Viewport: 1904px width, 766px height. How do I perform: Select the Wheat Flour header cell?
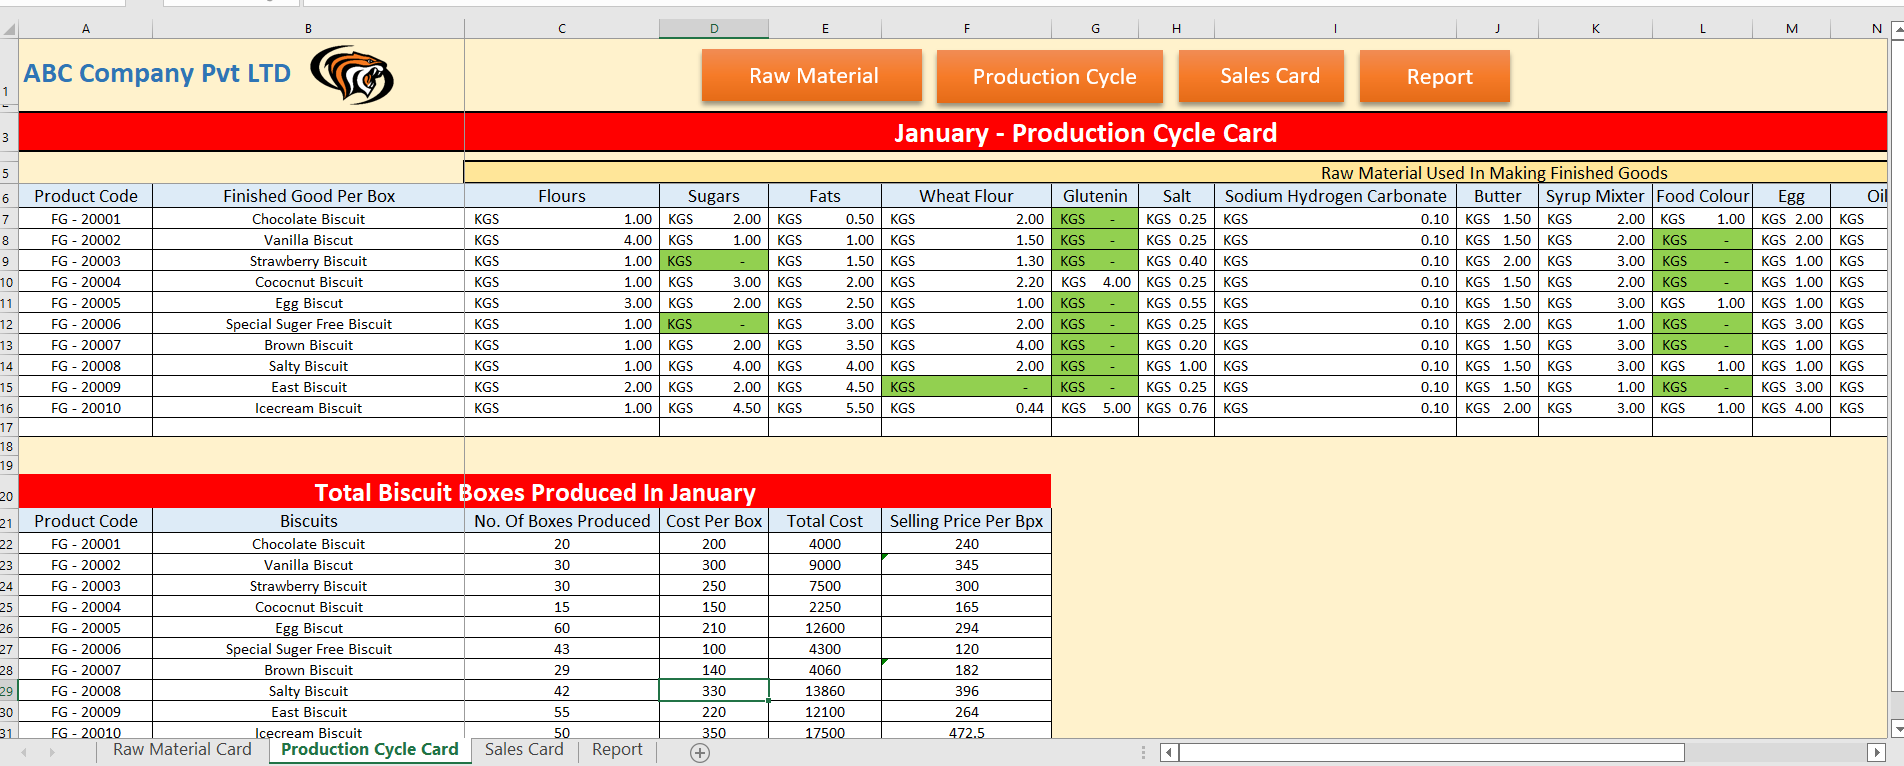click(x=966, y=196)
